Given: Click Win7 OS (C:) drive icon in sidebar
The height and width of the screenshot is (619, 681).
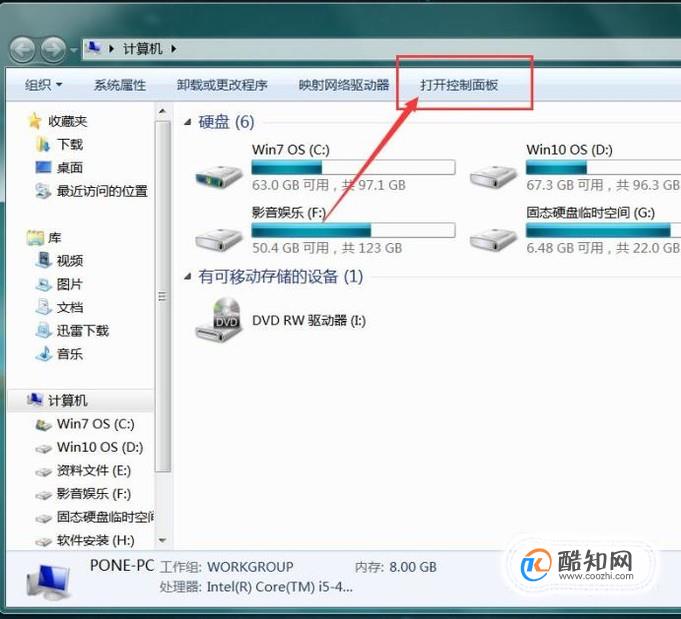Looking at the screenshot, I should coord(43,424).
